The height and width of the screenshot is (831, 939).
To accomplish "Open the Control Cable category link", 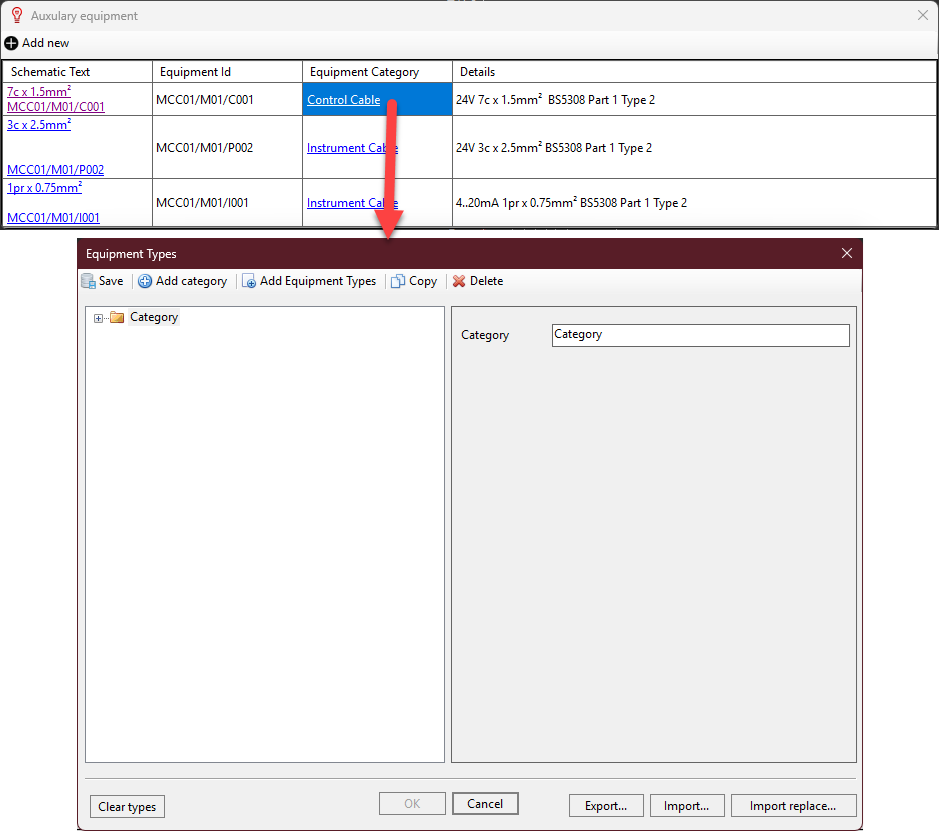I will (x=343, y=100).
